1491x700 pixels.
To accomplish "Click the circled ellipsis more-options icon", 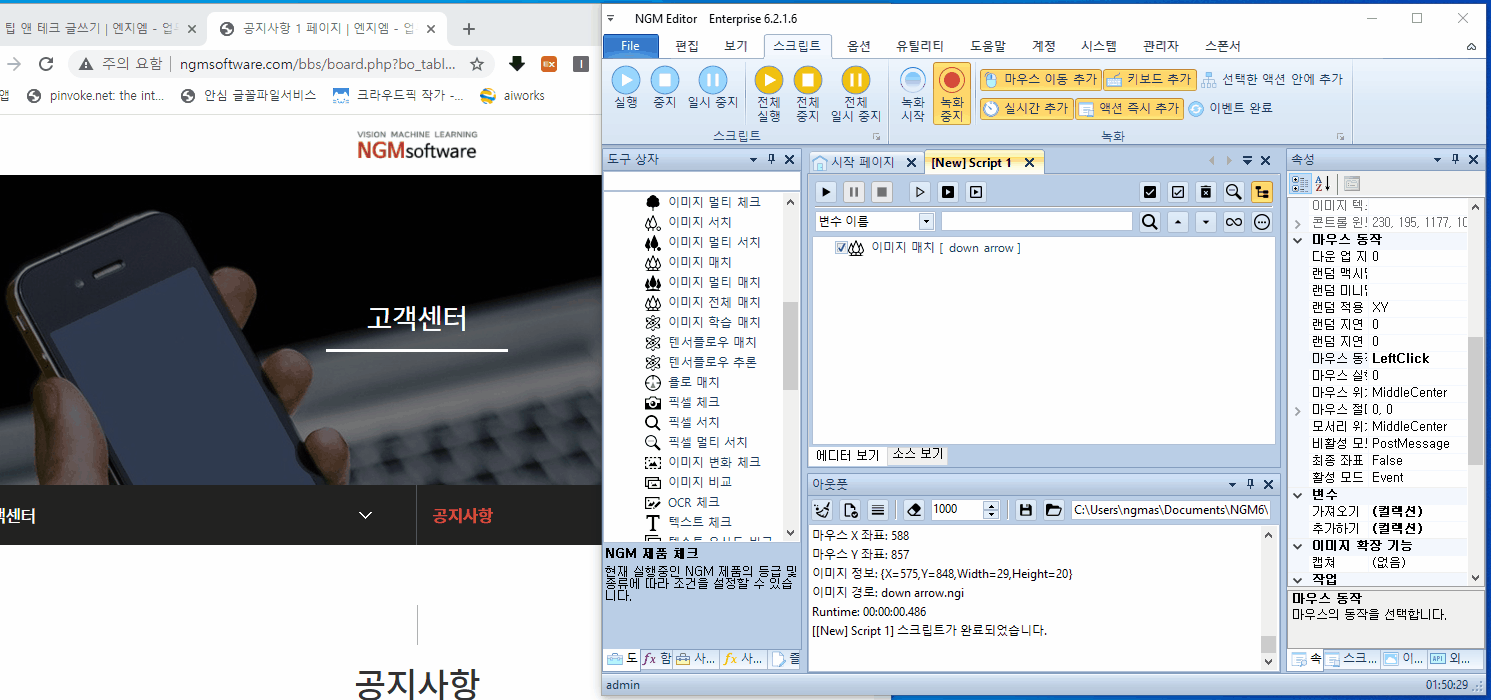I will point(1262,222).
